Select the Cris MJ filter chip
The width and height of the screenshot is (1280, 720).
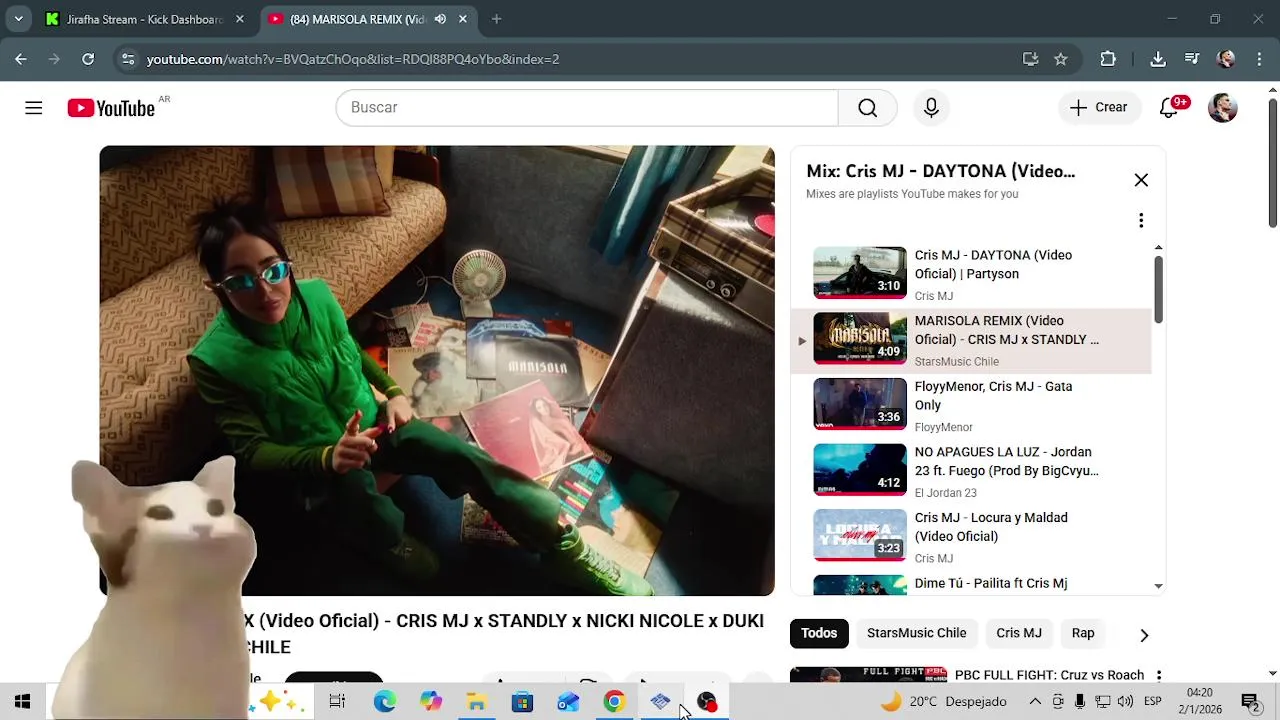coord(1019,633)
